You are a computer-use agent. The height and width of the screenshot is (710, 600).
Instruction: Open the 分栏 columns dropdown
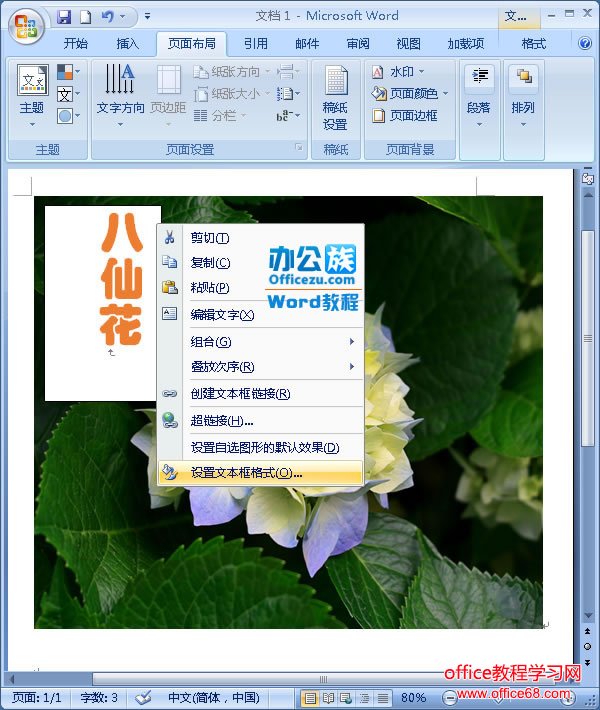[x=220, y=115]
